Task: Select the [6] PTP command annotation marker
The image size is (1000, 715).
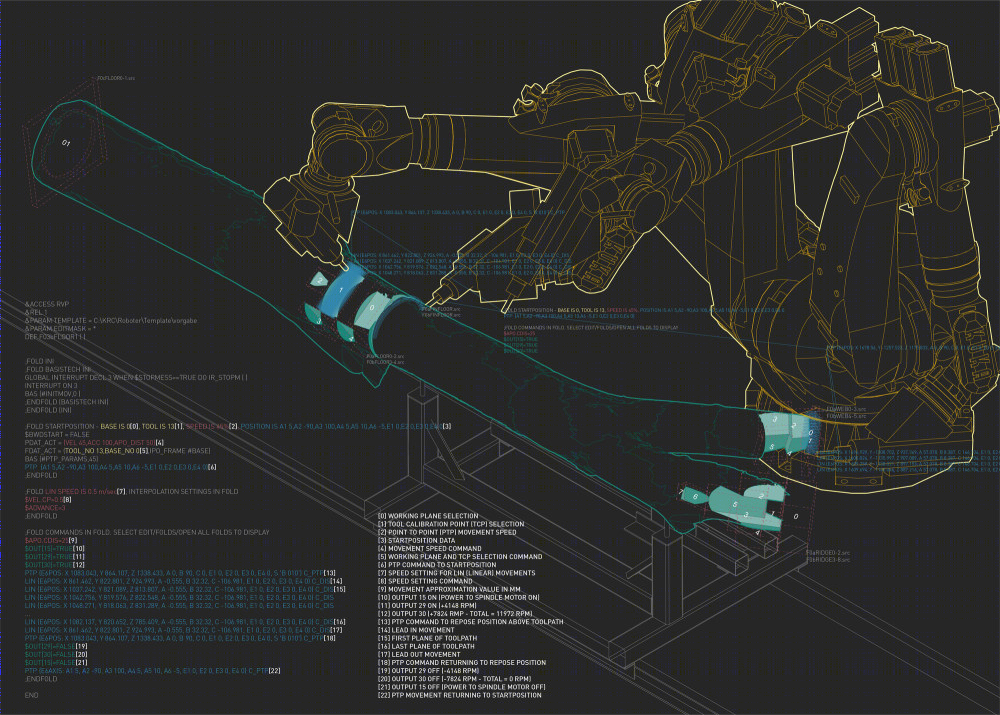Action: 212,468
